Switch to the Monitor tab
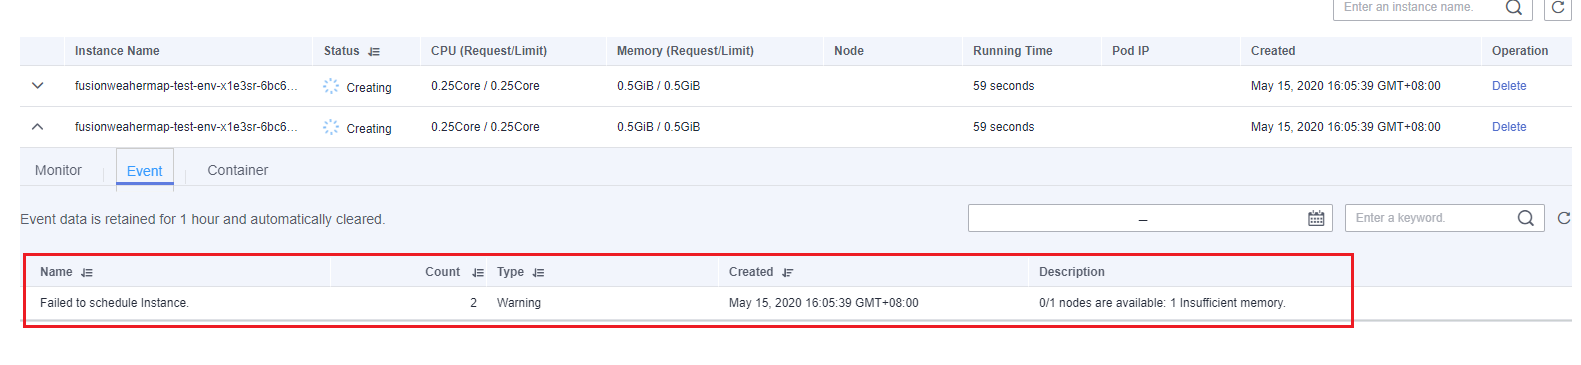Image resolution: width=1581 pixels, height=365 pixels. coord(58,170)
